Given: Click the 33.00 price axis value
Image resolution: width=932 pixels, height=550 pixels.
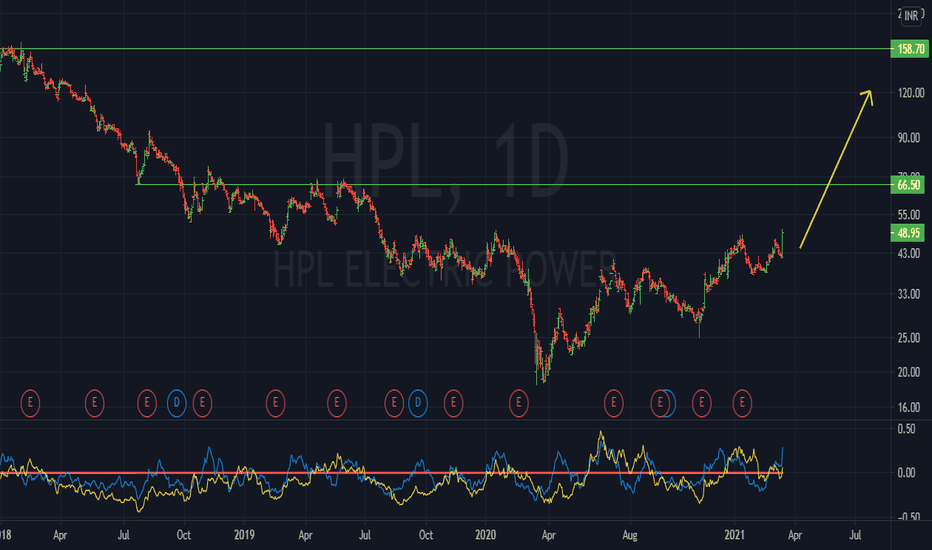Looking at the screenshot, I should point(909,294).
